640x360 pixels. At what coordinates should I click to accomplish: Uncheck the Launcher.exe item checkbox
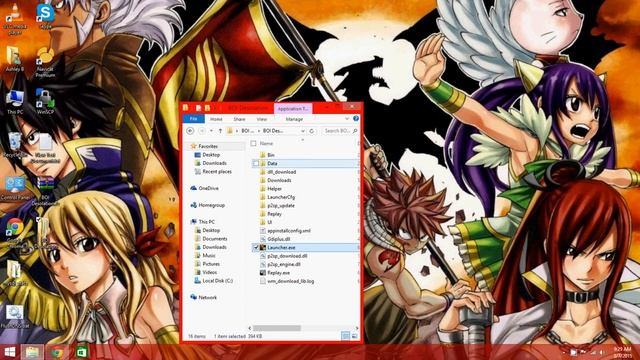coord(256,247)
